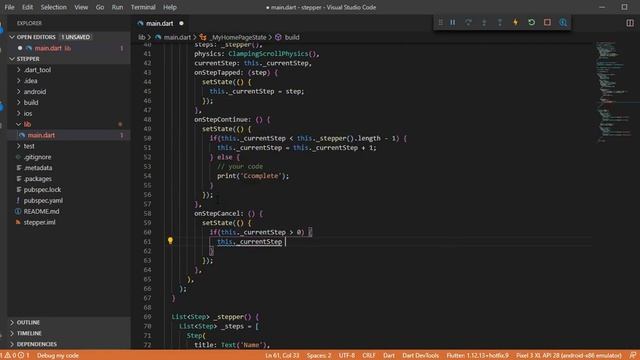Open Dart DevTools from status bar

pyautogui.click(x=420, y=356)
